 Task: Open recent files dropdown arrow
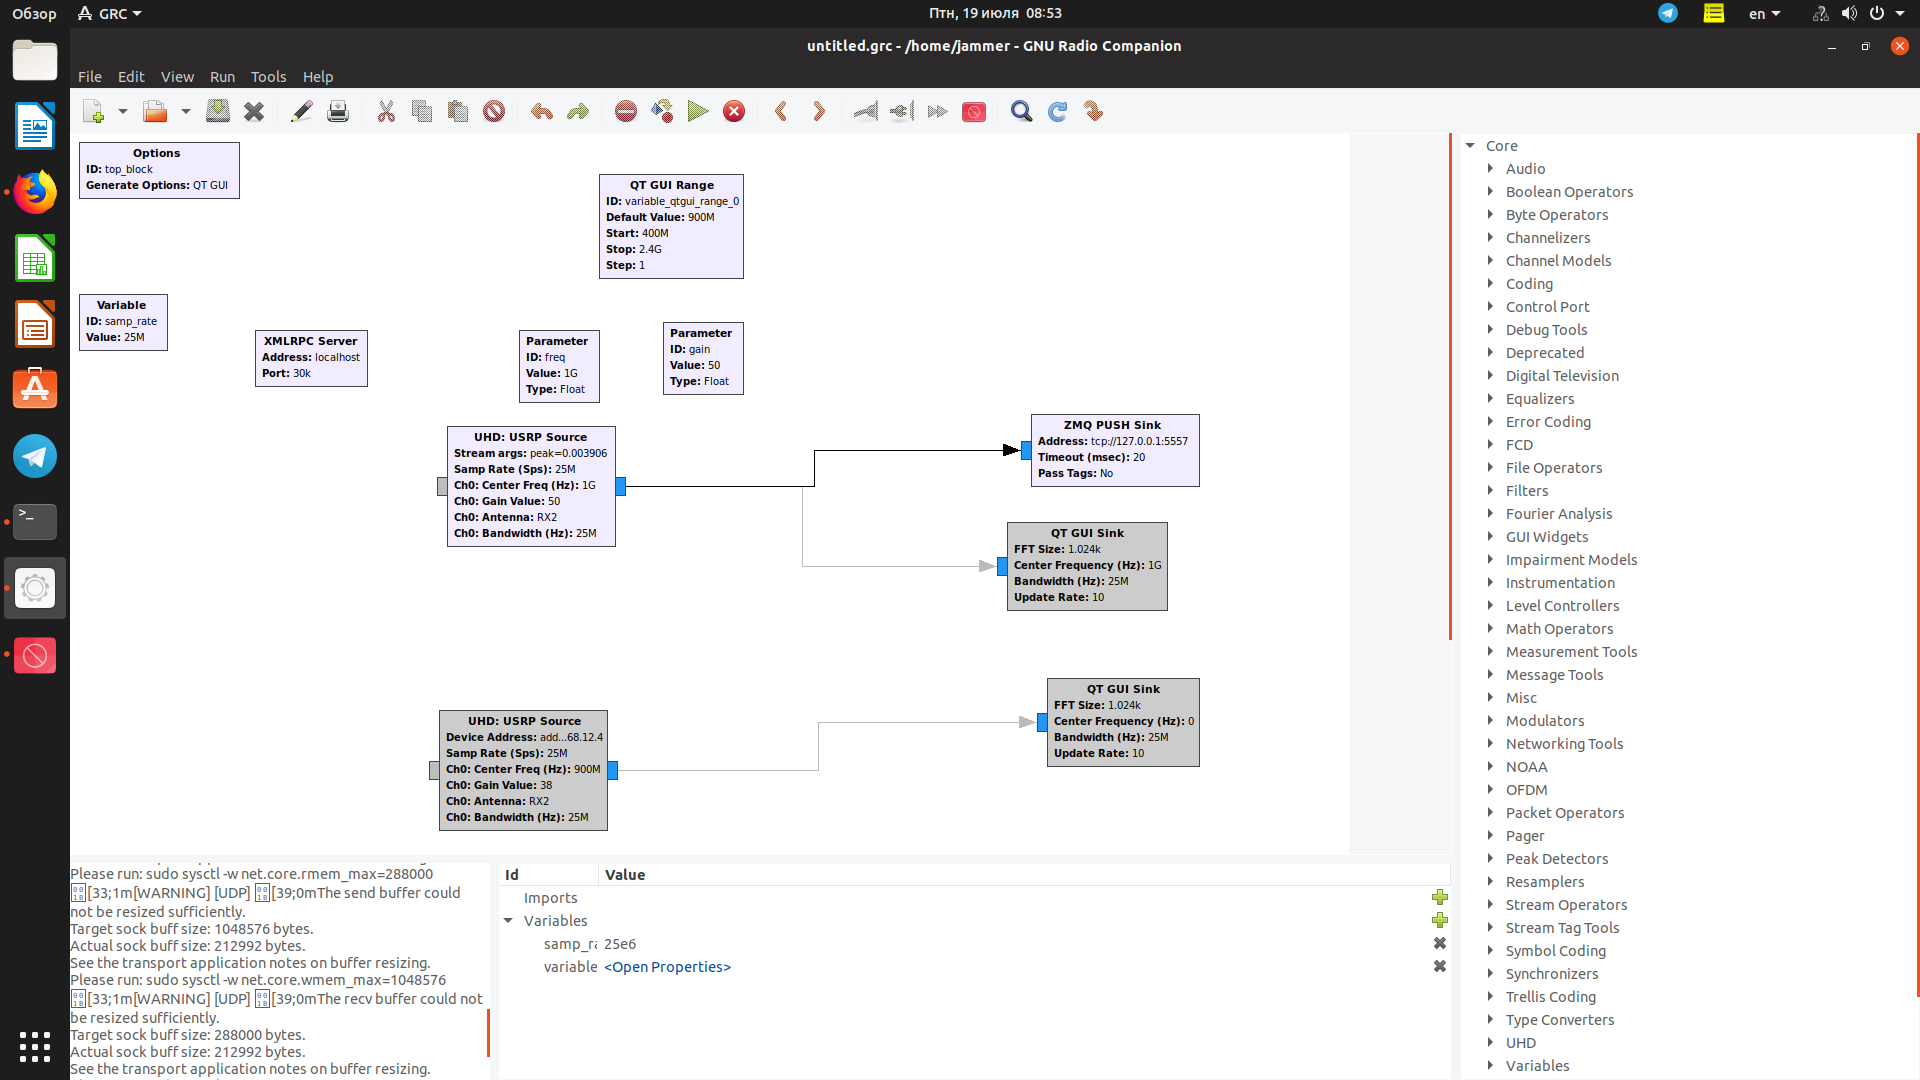pyautogui.click(x=186, y=112)
